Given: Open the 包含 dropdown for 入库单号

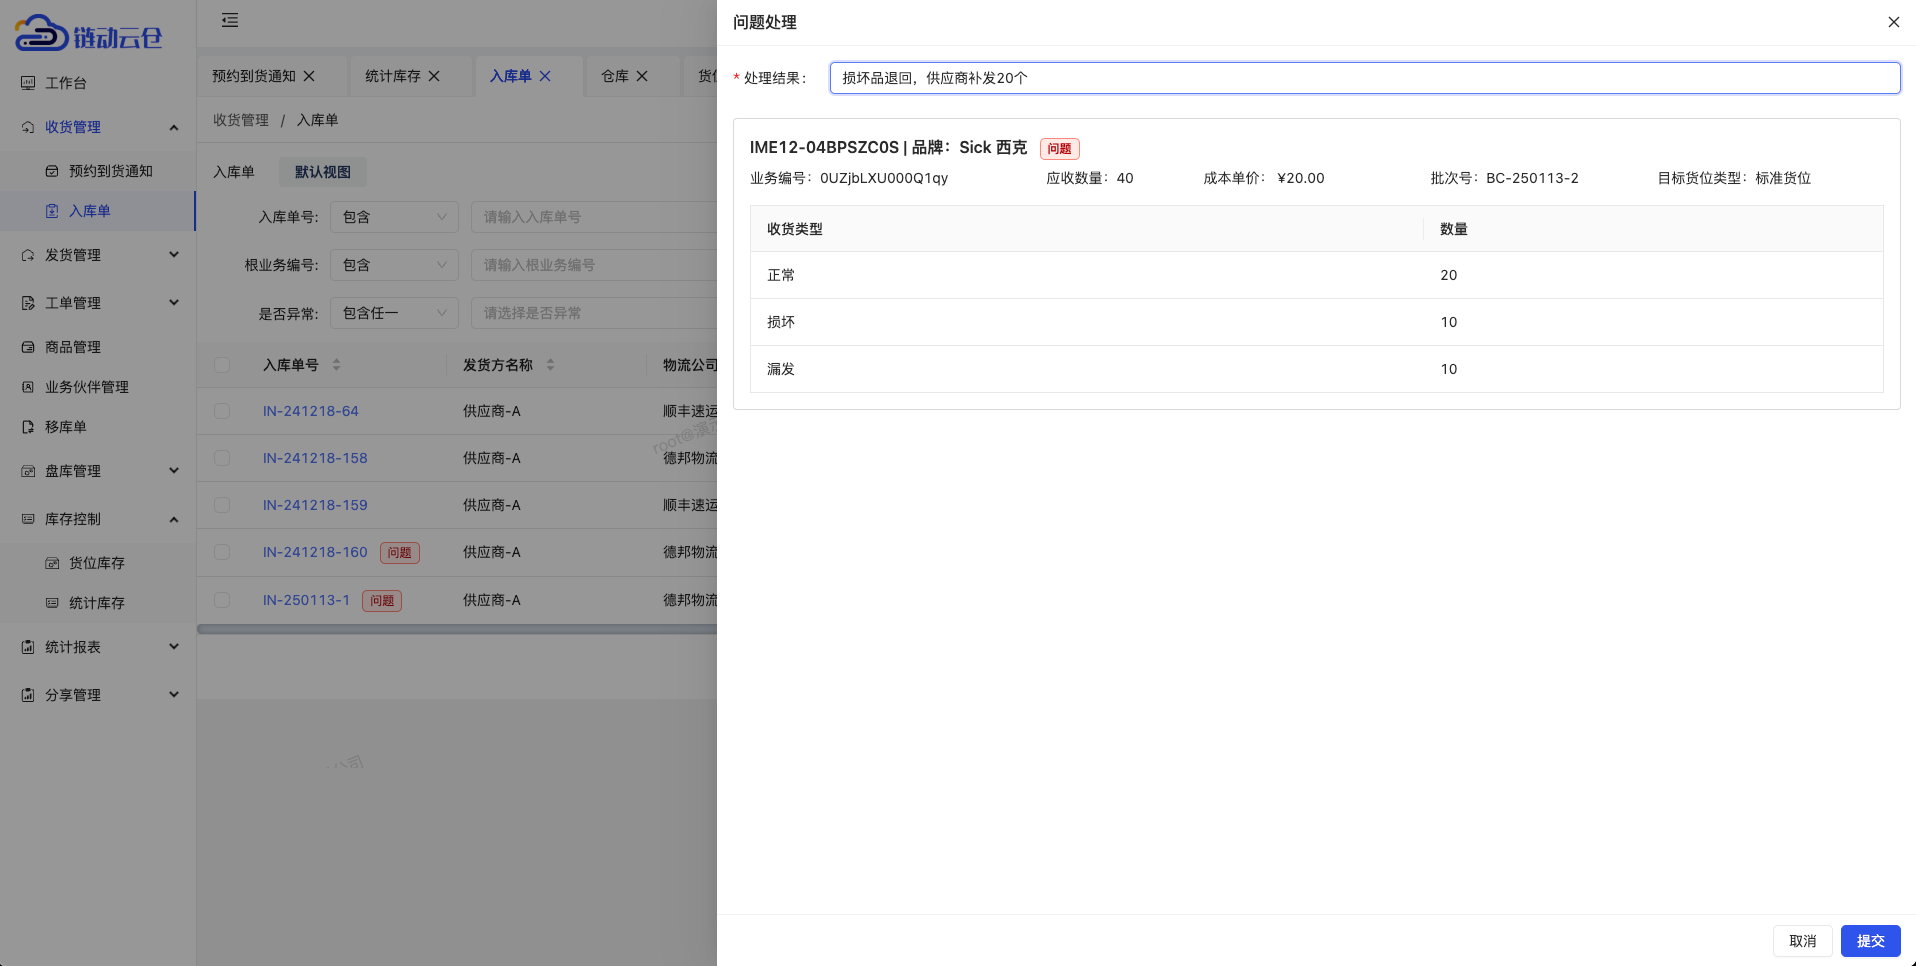Looking at the screenshot, I should pyautogui.click(x=394, y=217).
